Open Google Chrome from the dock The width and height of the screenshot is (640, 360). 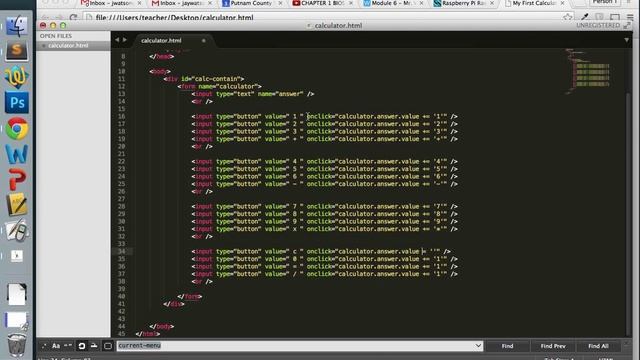pyautogui.click(x=17, y=129)
